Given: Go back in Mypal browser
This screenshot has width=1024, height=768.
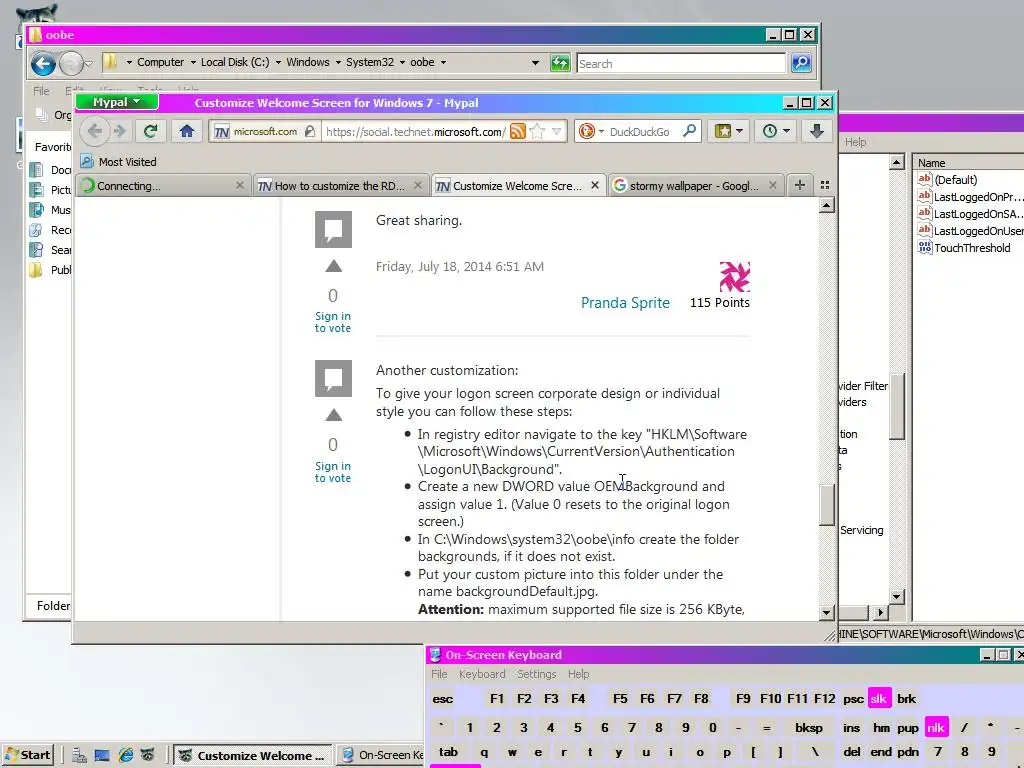Looking at the screenshot, I should (95, 131).
